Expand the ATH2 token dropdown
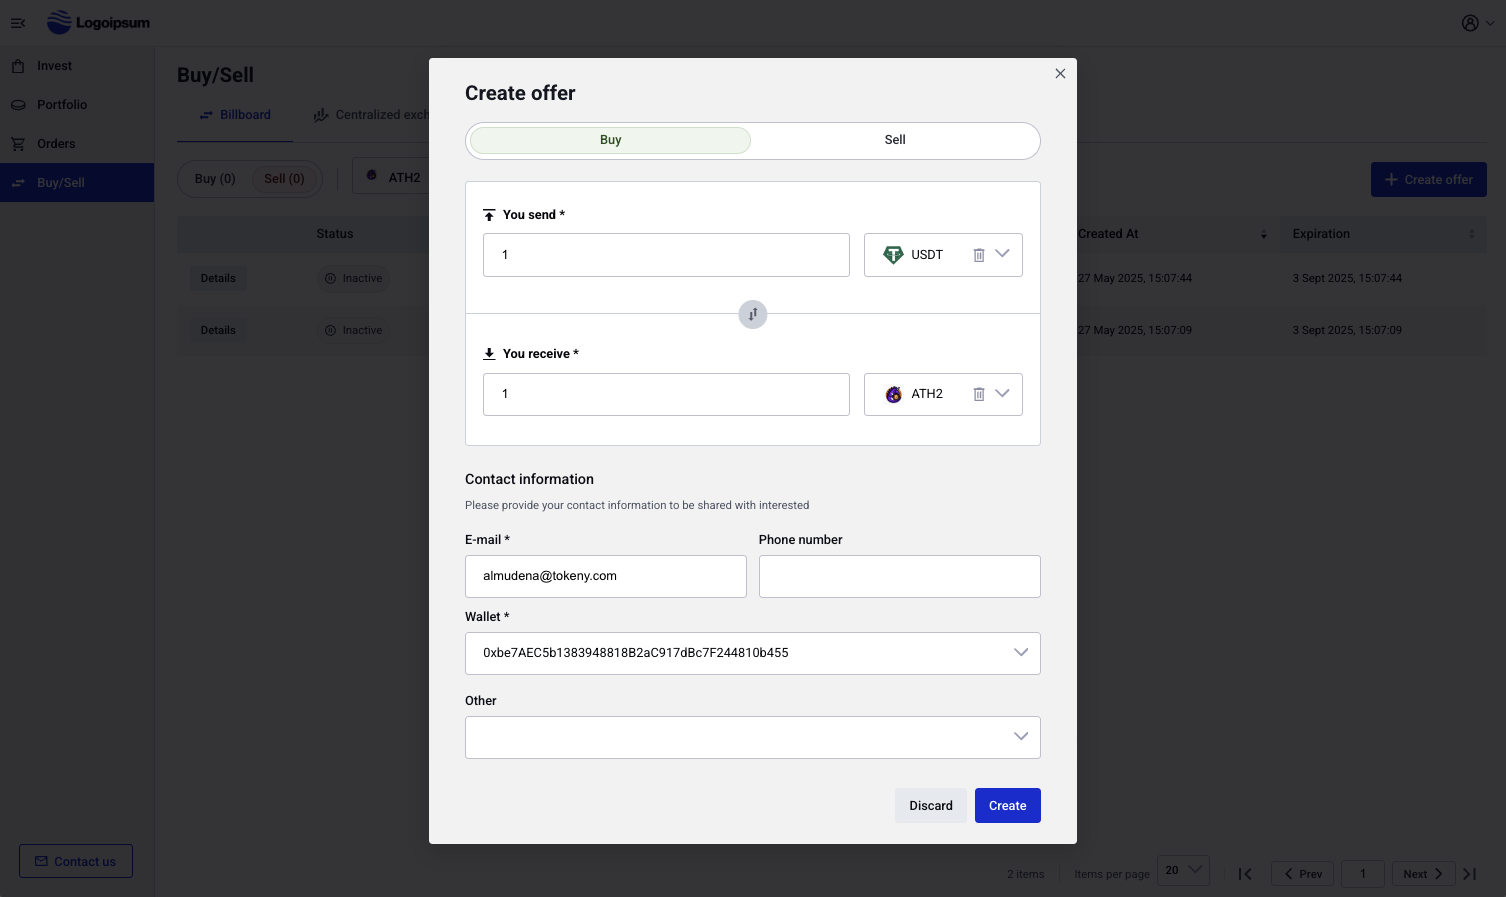Viewport: 1506px width, 897px height. 1003,394
